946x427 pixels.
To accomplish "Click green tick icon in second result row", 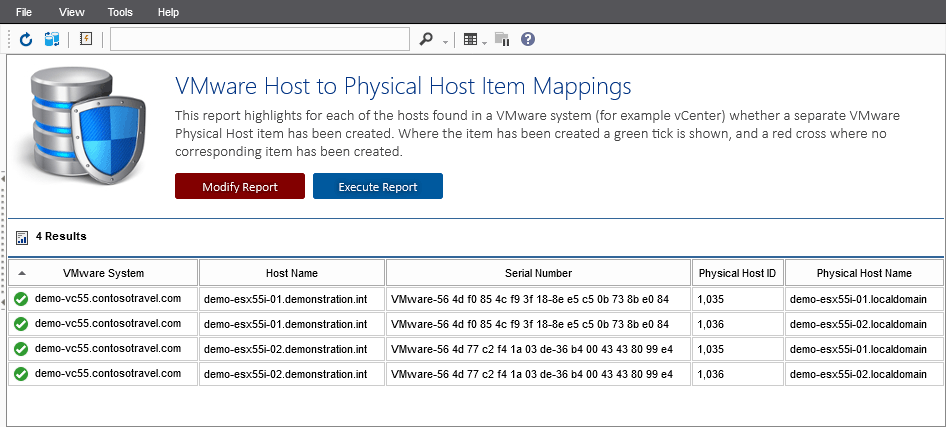I will tap(21, 324).
